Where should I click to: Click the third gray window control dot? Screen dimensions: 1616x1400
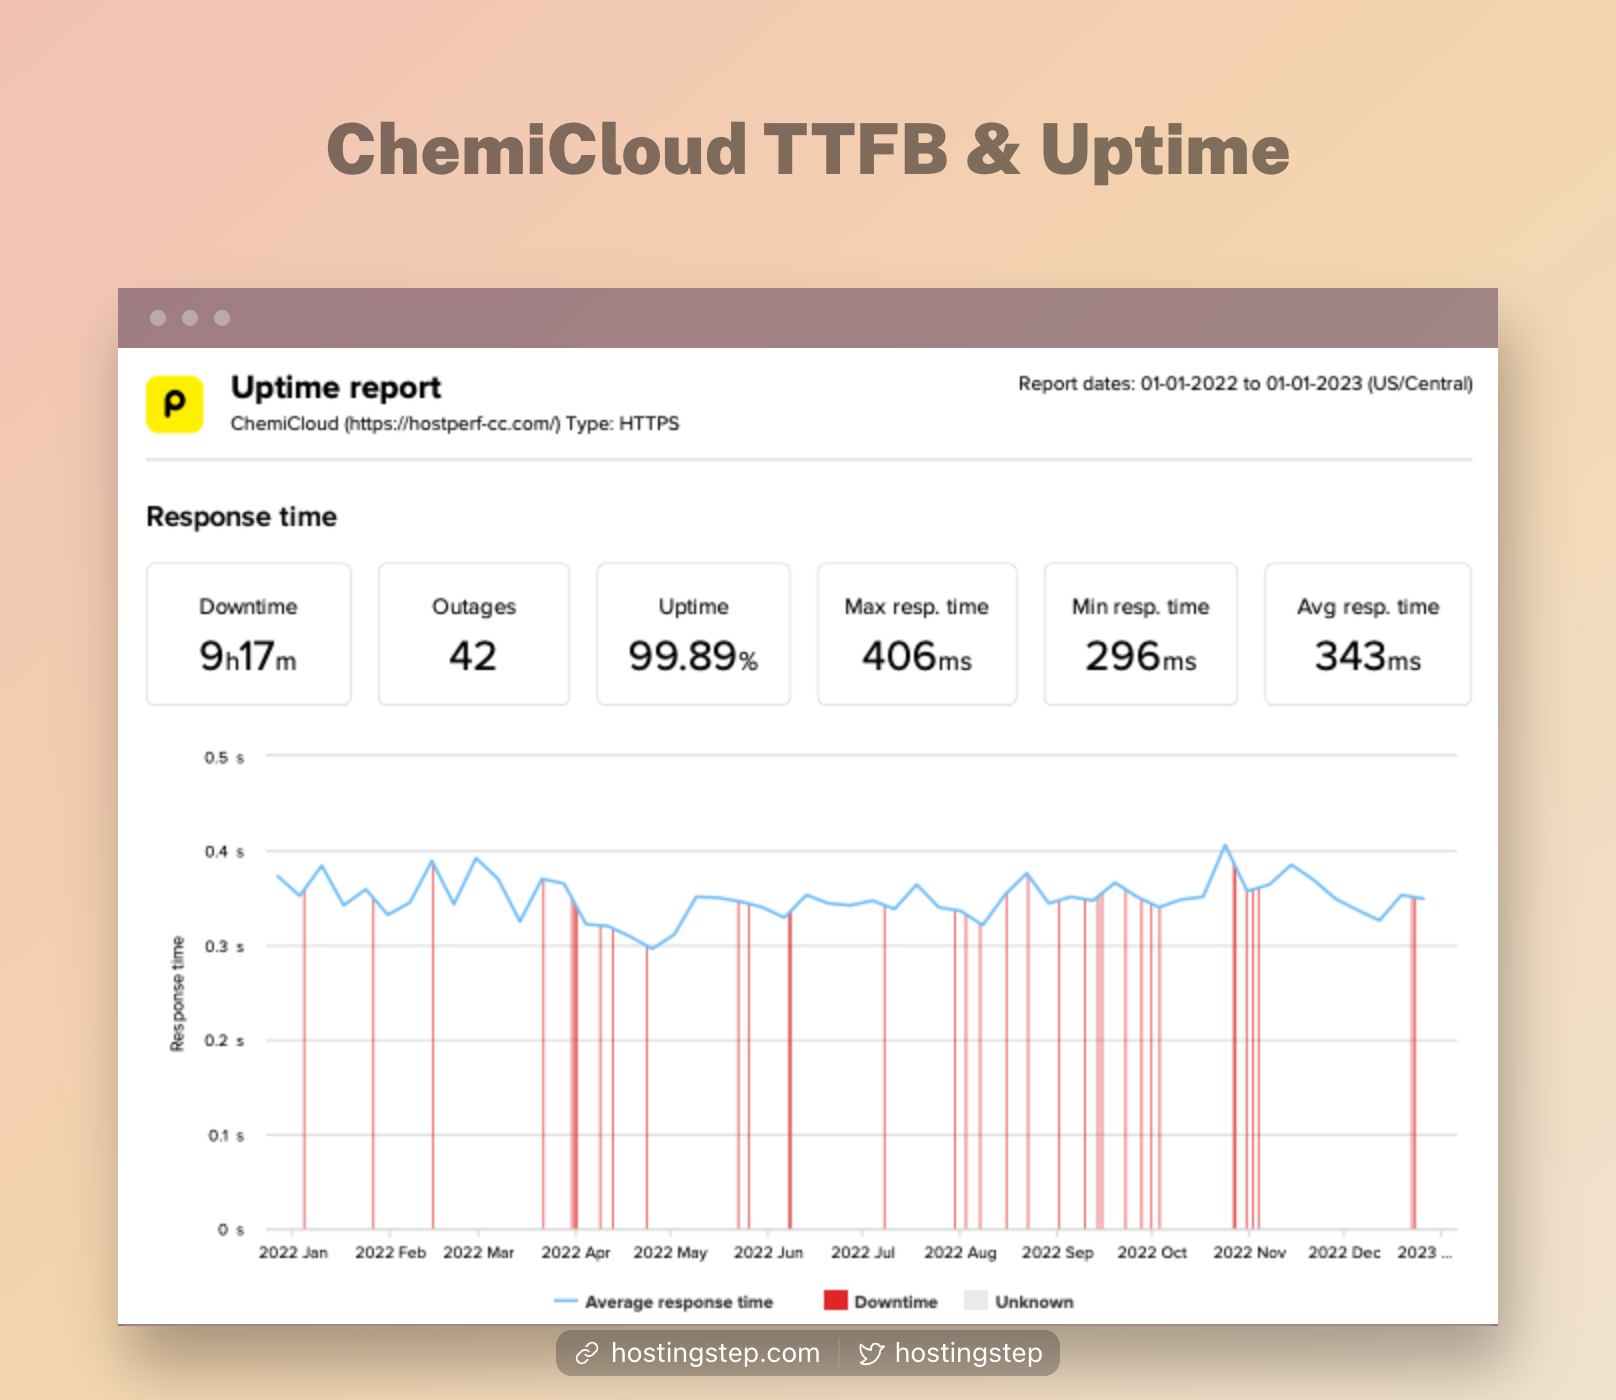click(222, 318)
